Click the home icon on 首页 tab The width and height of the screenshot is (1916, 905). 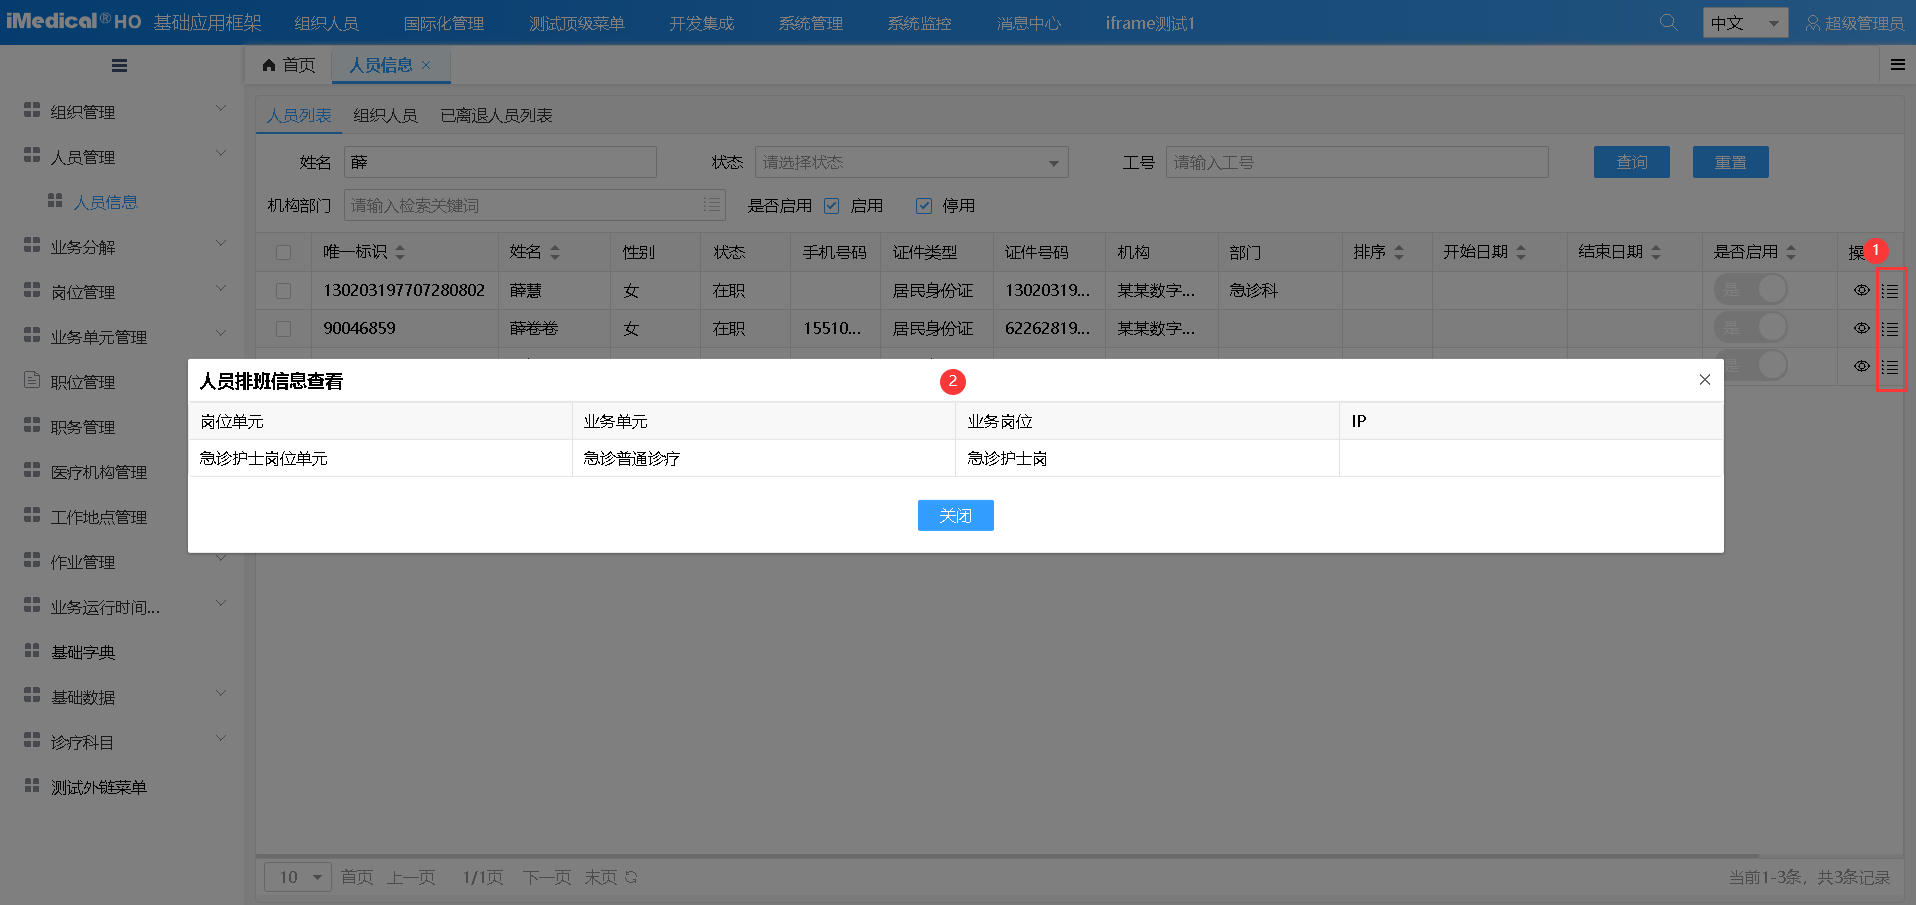(x=267, y=64)
